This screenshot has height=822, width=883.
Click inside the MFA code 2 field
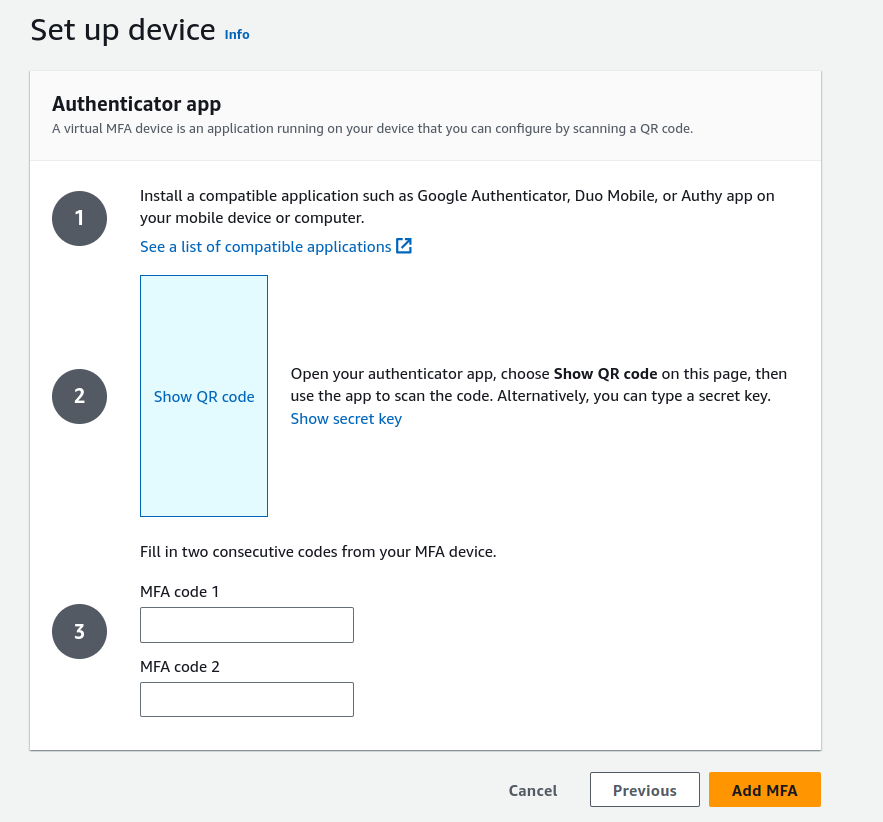point(246,699)
